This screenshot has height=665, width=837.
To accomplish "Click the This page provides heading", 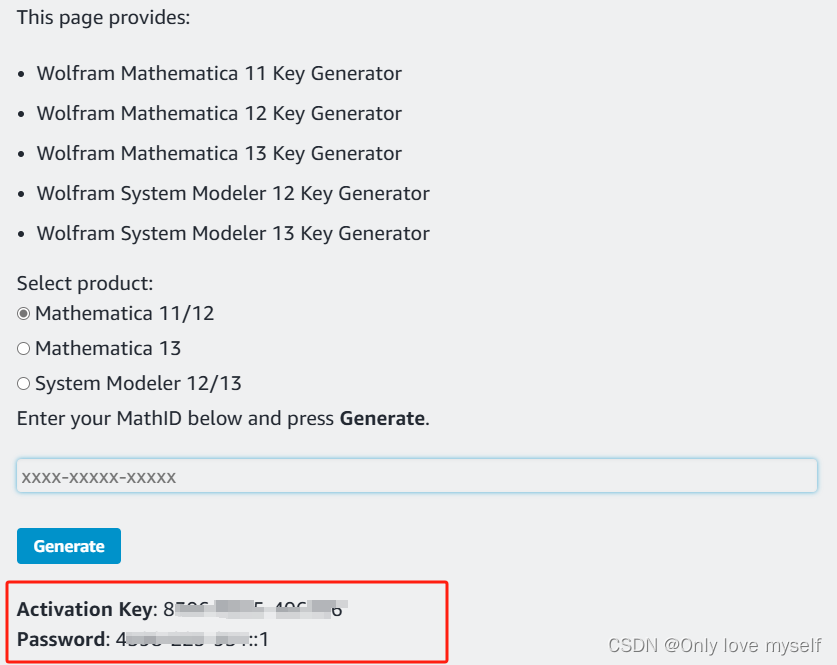I will (103, 17).
